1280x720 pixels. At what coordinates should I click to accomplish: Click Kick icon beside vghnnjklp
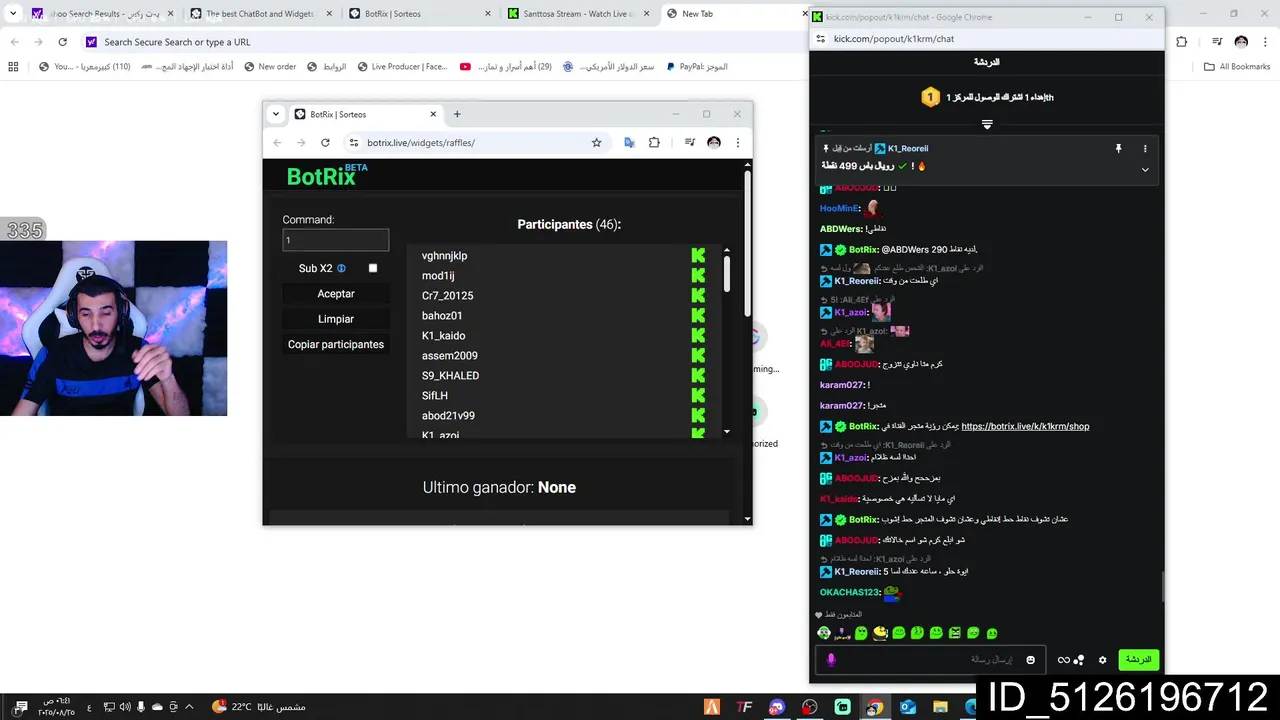tap(698, 256)
